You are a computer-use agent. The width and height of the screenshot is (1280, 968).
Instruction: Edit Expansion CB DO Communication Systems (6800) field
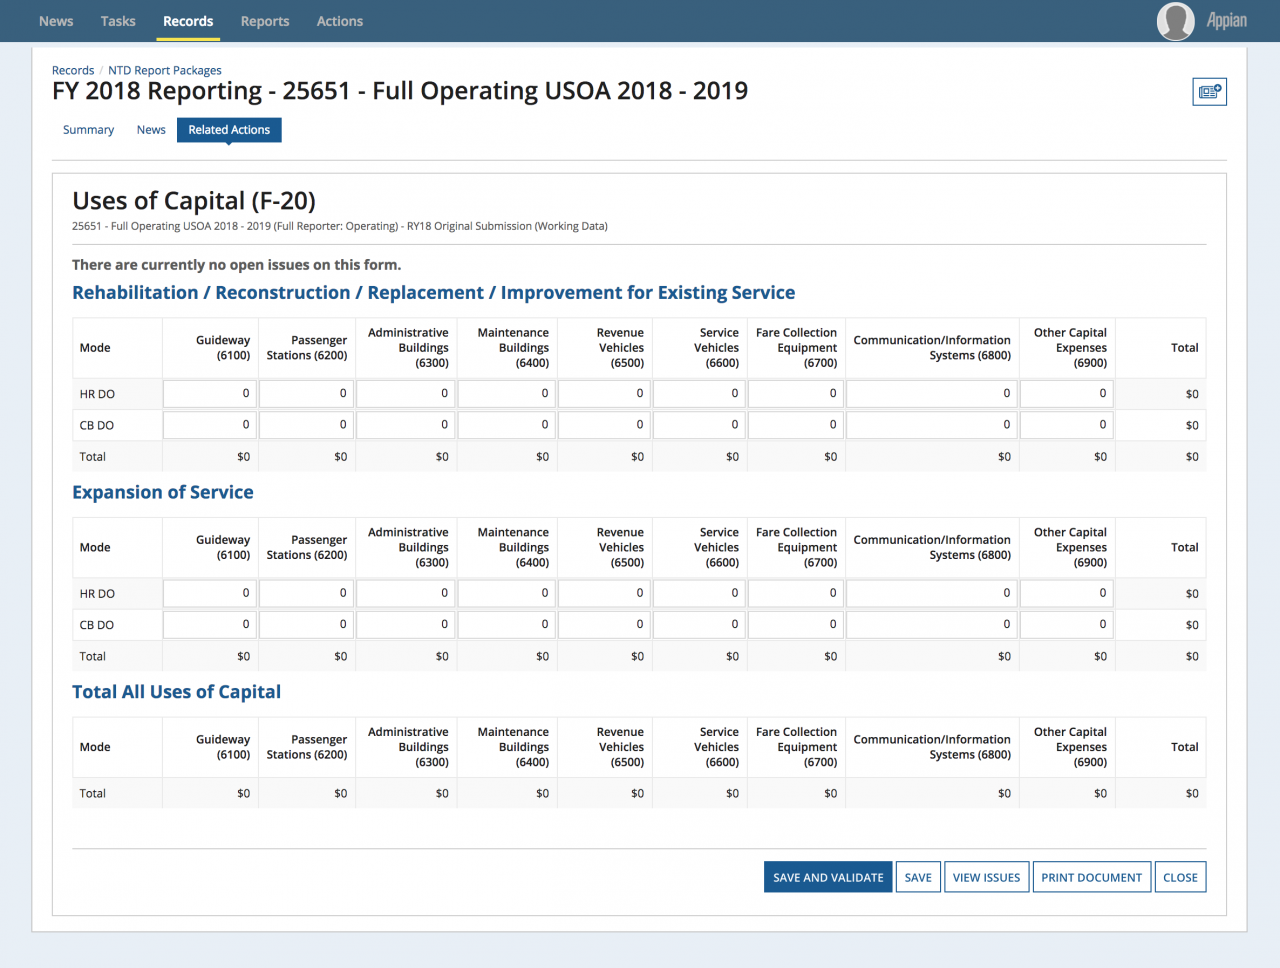tap(932, 624)
